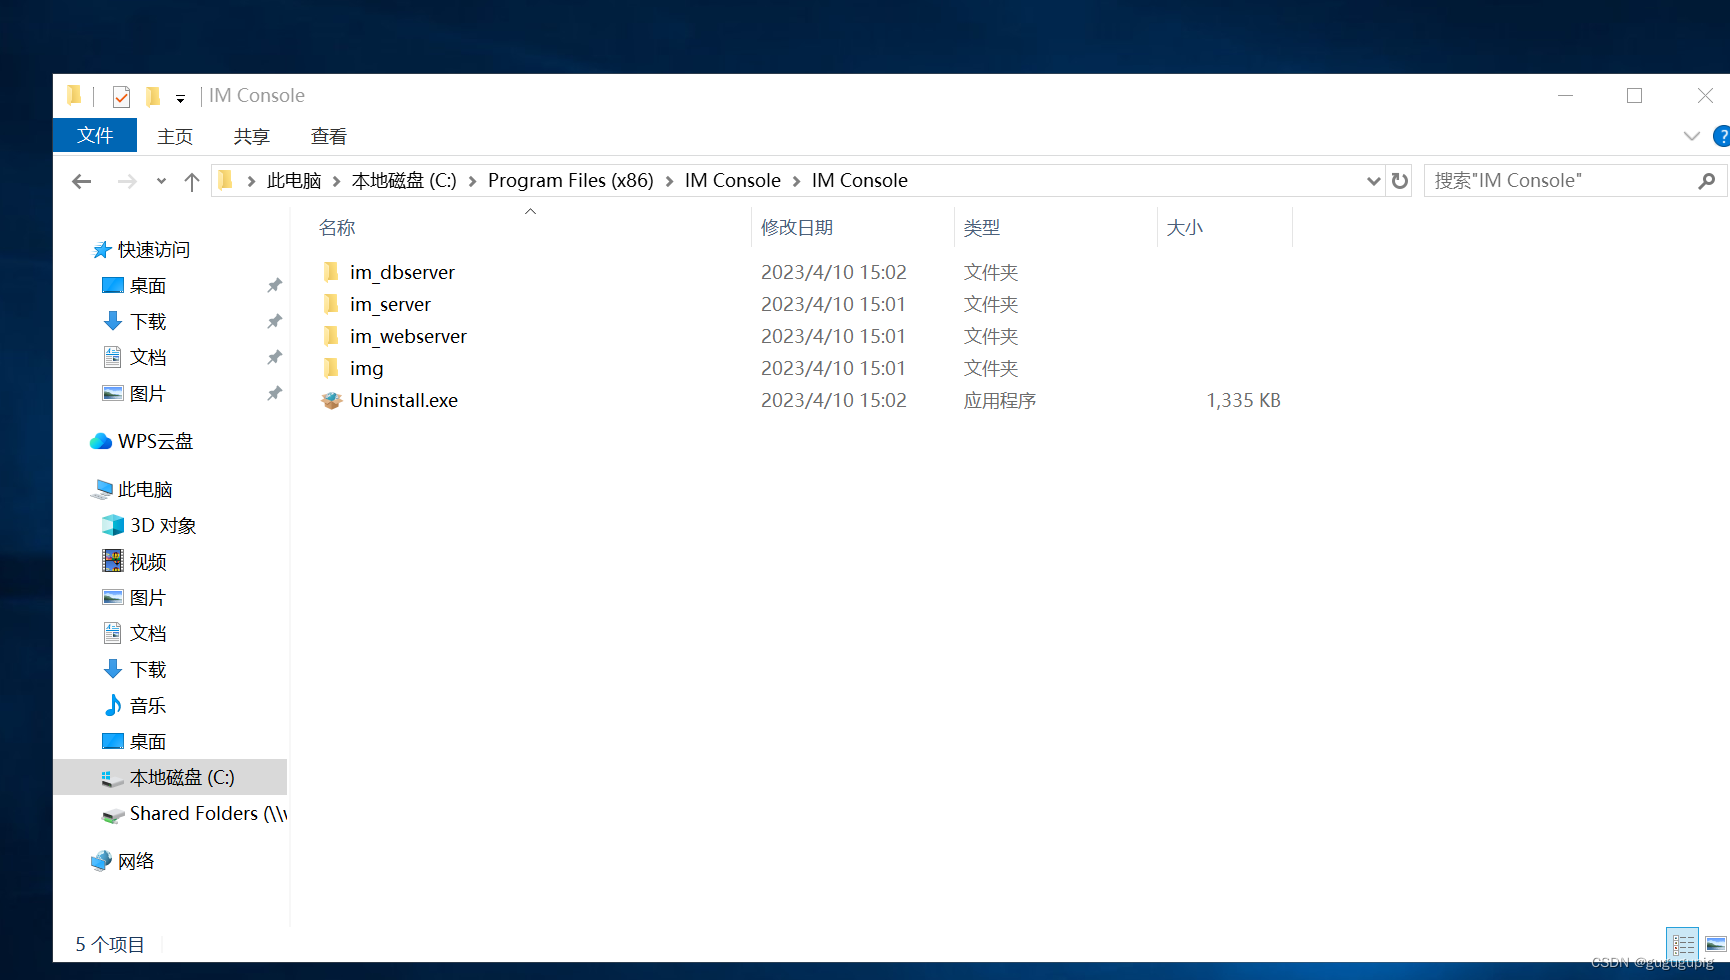This screenshot has width=1730, height=980.
Task: Click Program Files (x86) in the breadcrumb
Action: [570, 181]
